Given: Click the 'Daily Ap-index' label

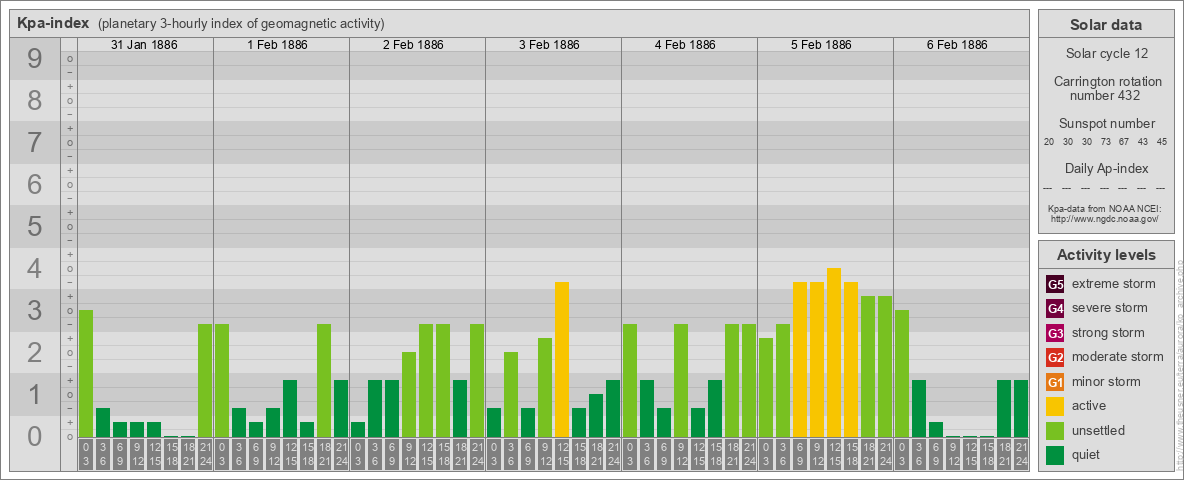Looking at the screenshot, I should pyautogui.click(x=1107, y=168).
